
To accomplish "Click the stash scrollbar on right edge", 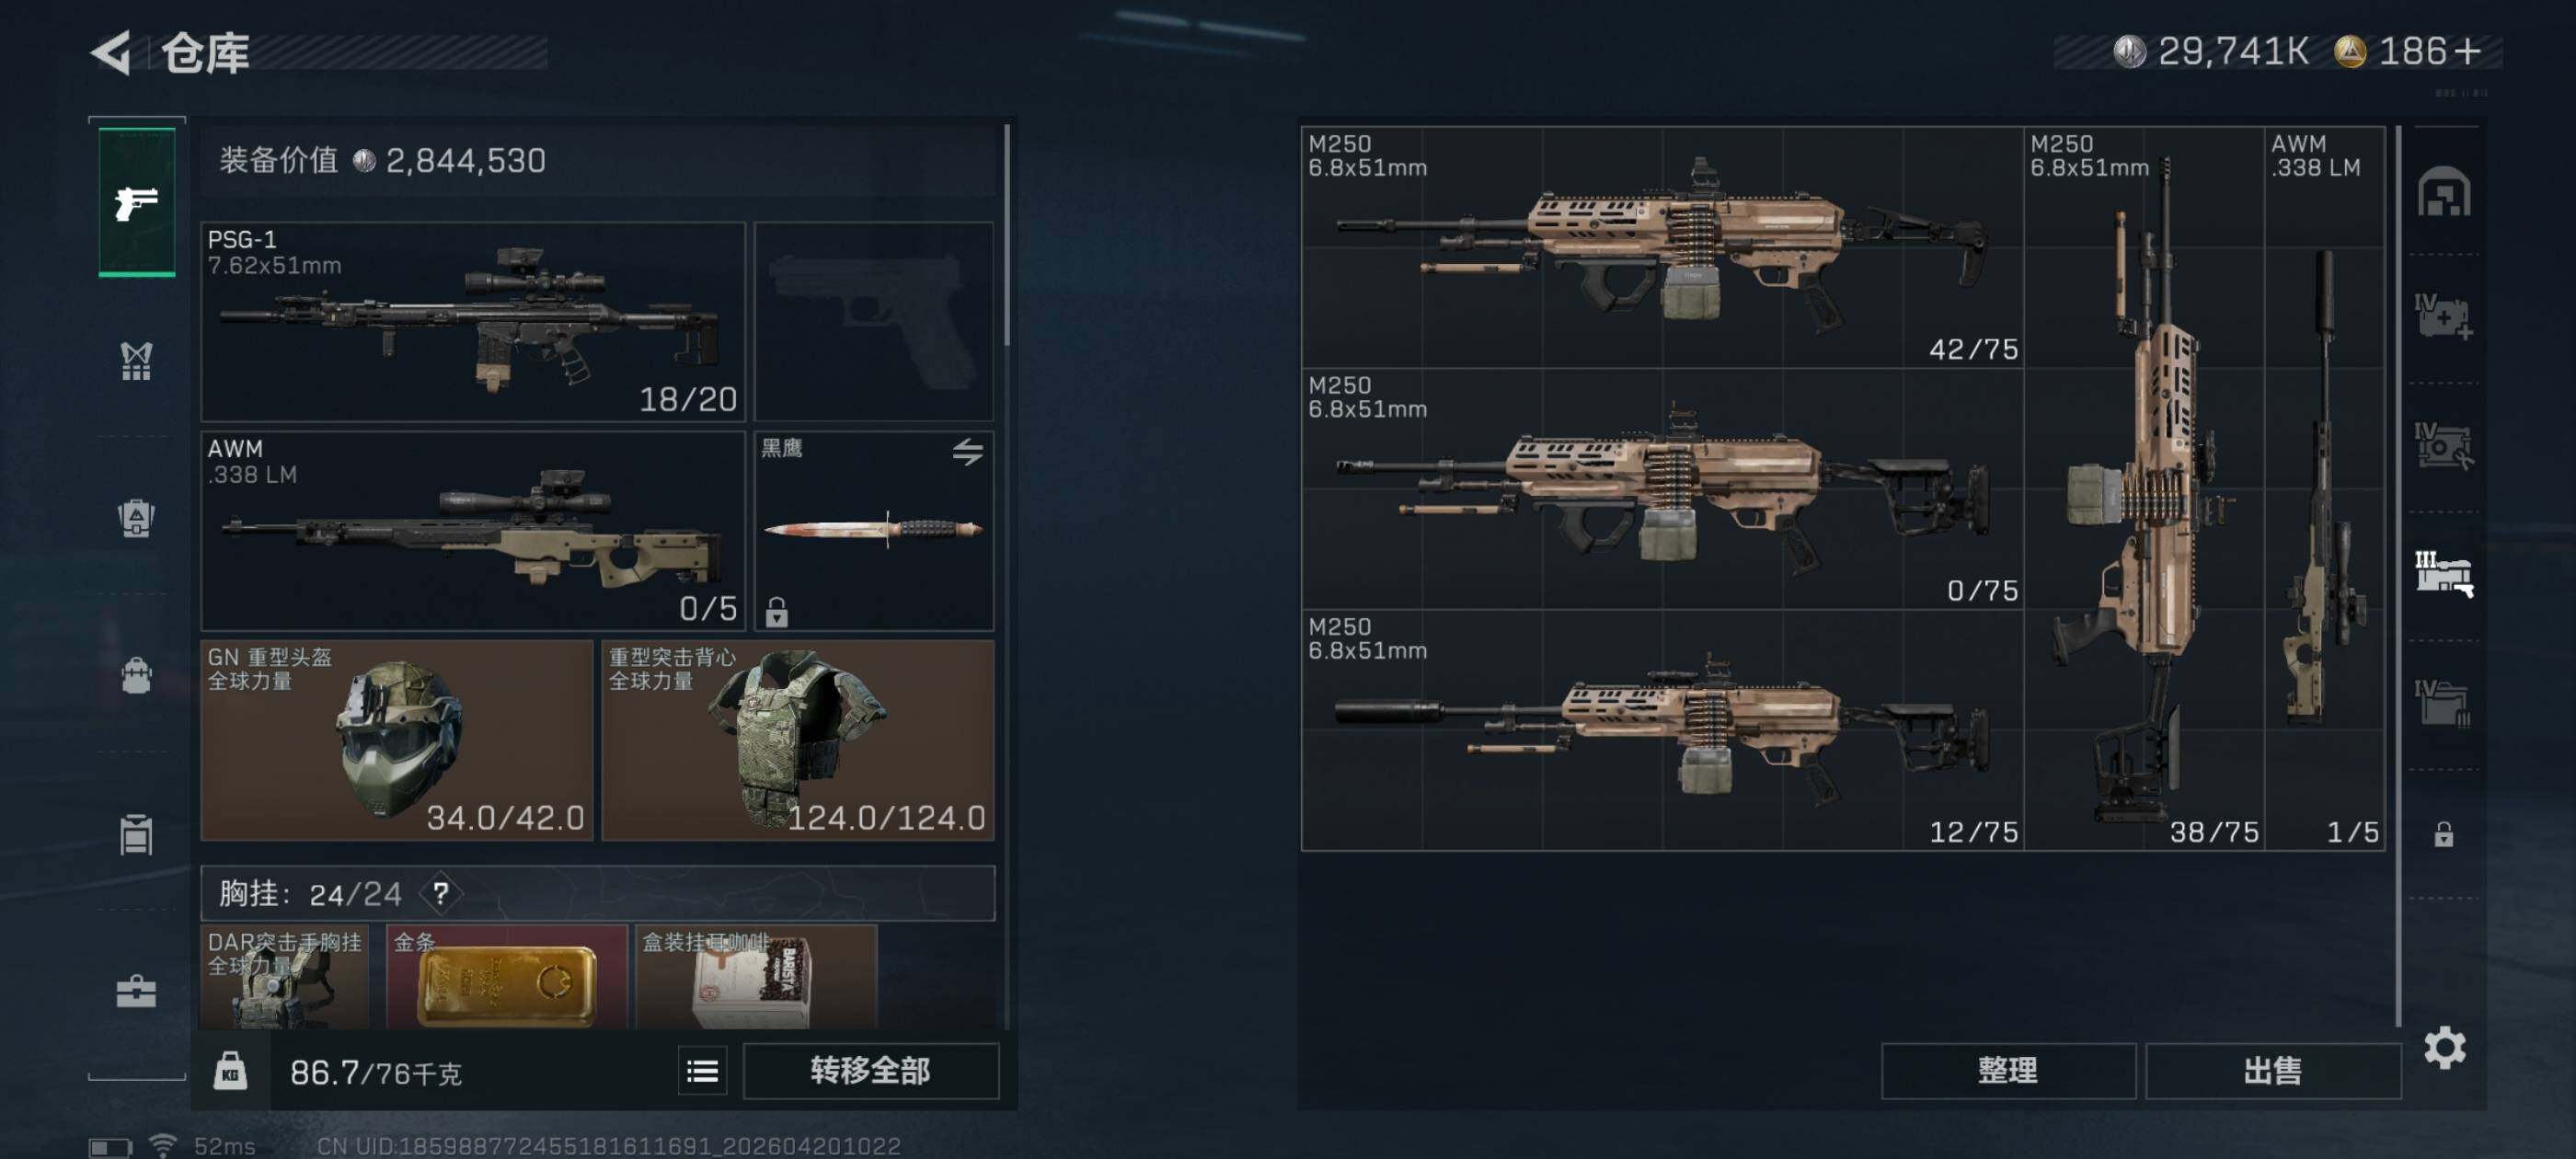I will (2398, 575).
